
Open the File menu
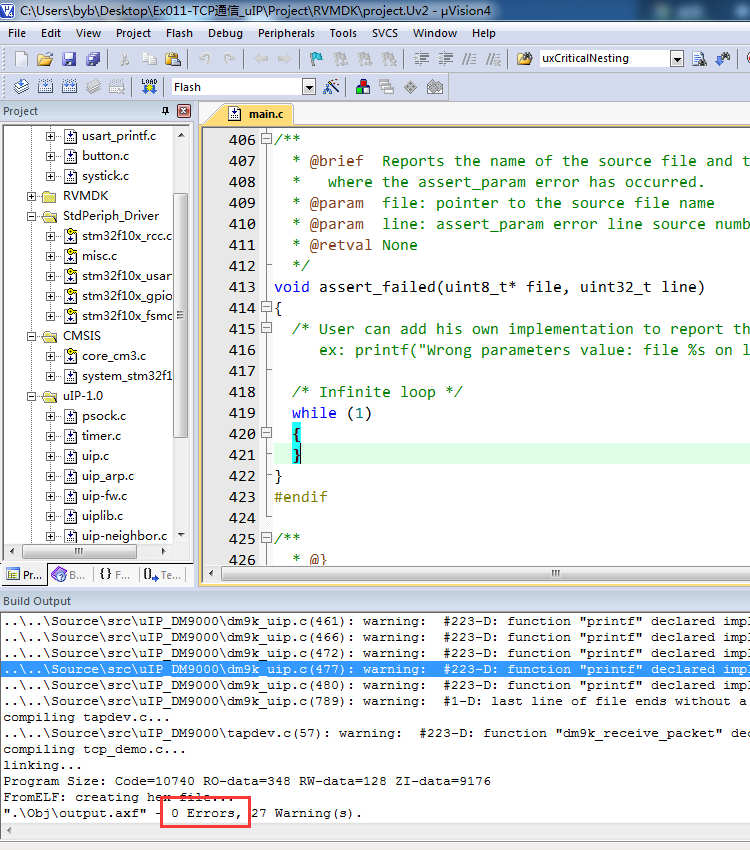17,34
